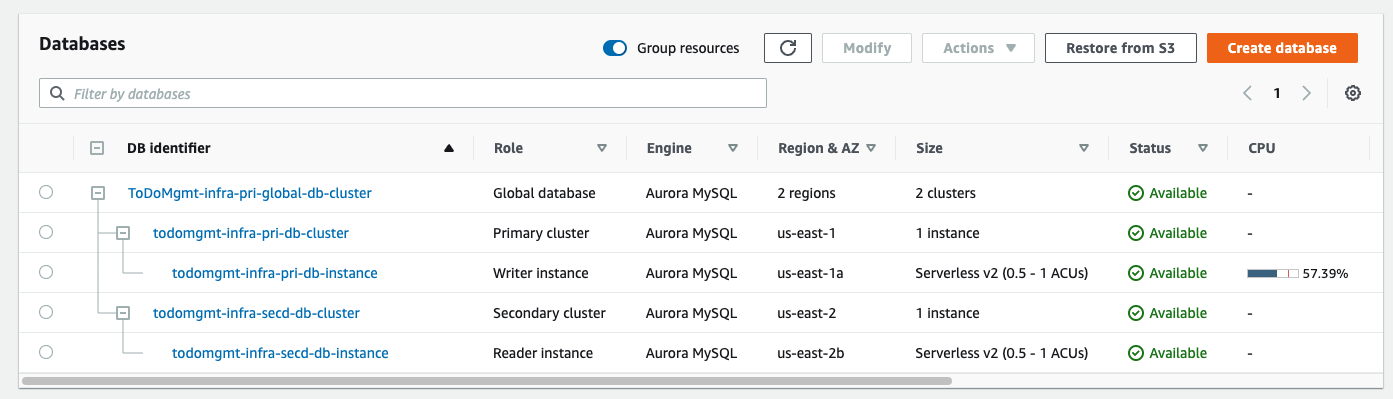This screenshot has width=1393, height=399.
Task: Open todomgmt-infra-secd-db-instance link
Action: click(280, 353)
